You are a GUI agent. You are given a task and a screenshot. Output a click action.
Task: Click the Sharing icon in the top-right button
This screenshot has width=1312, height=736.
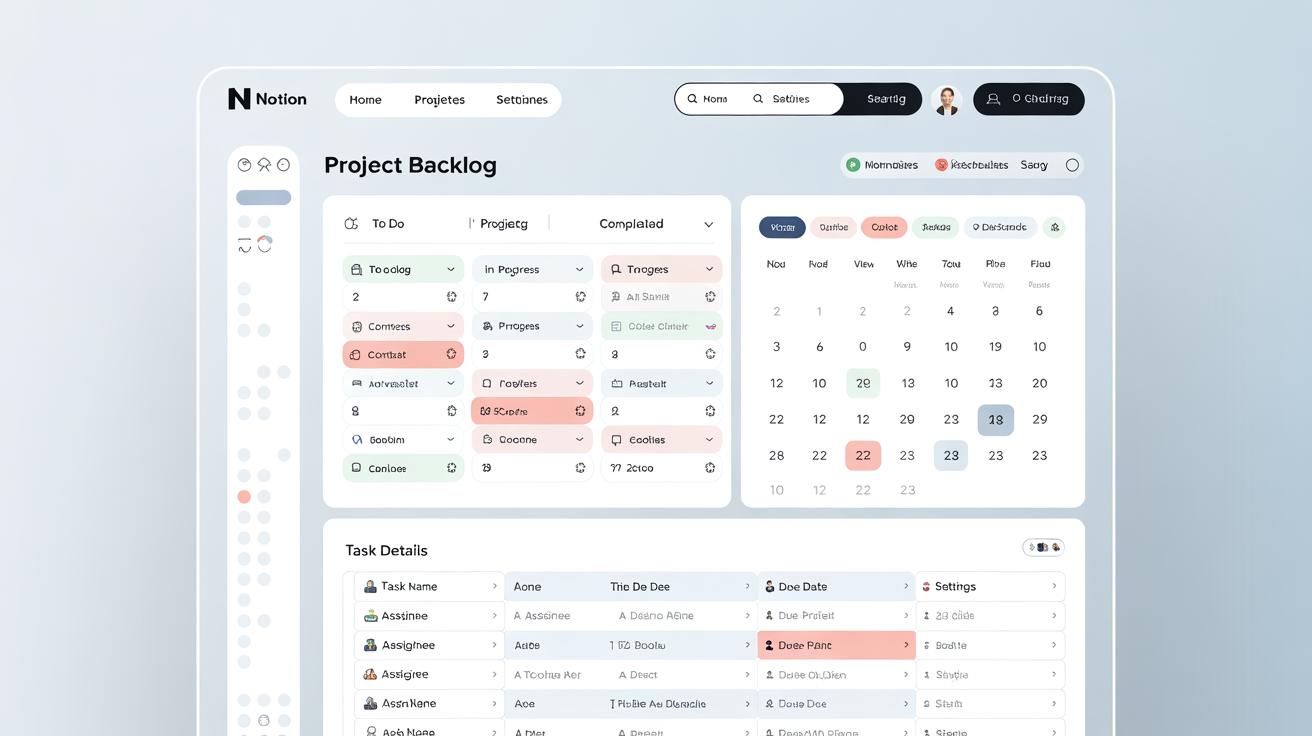993,99
